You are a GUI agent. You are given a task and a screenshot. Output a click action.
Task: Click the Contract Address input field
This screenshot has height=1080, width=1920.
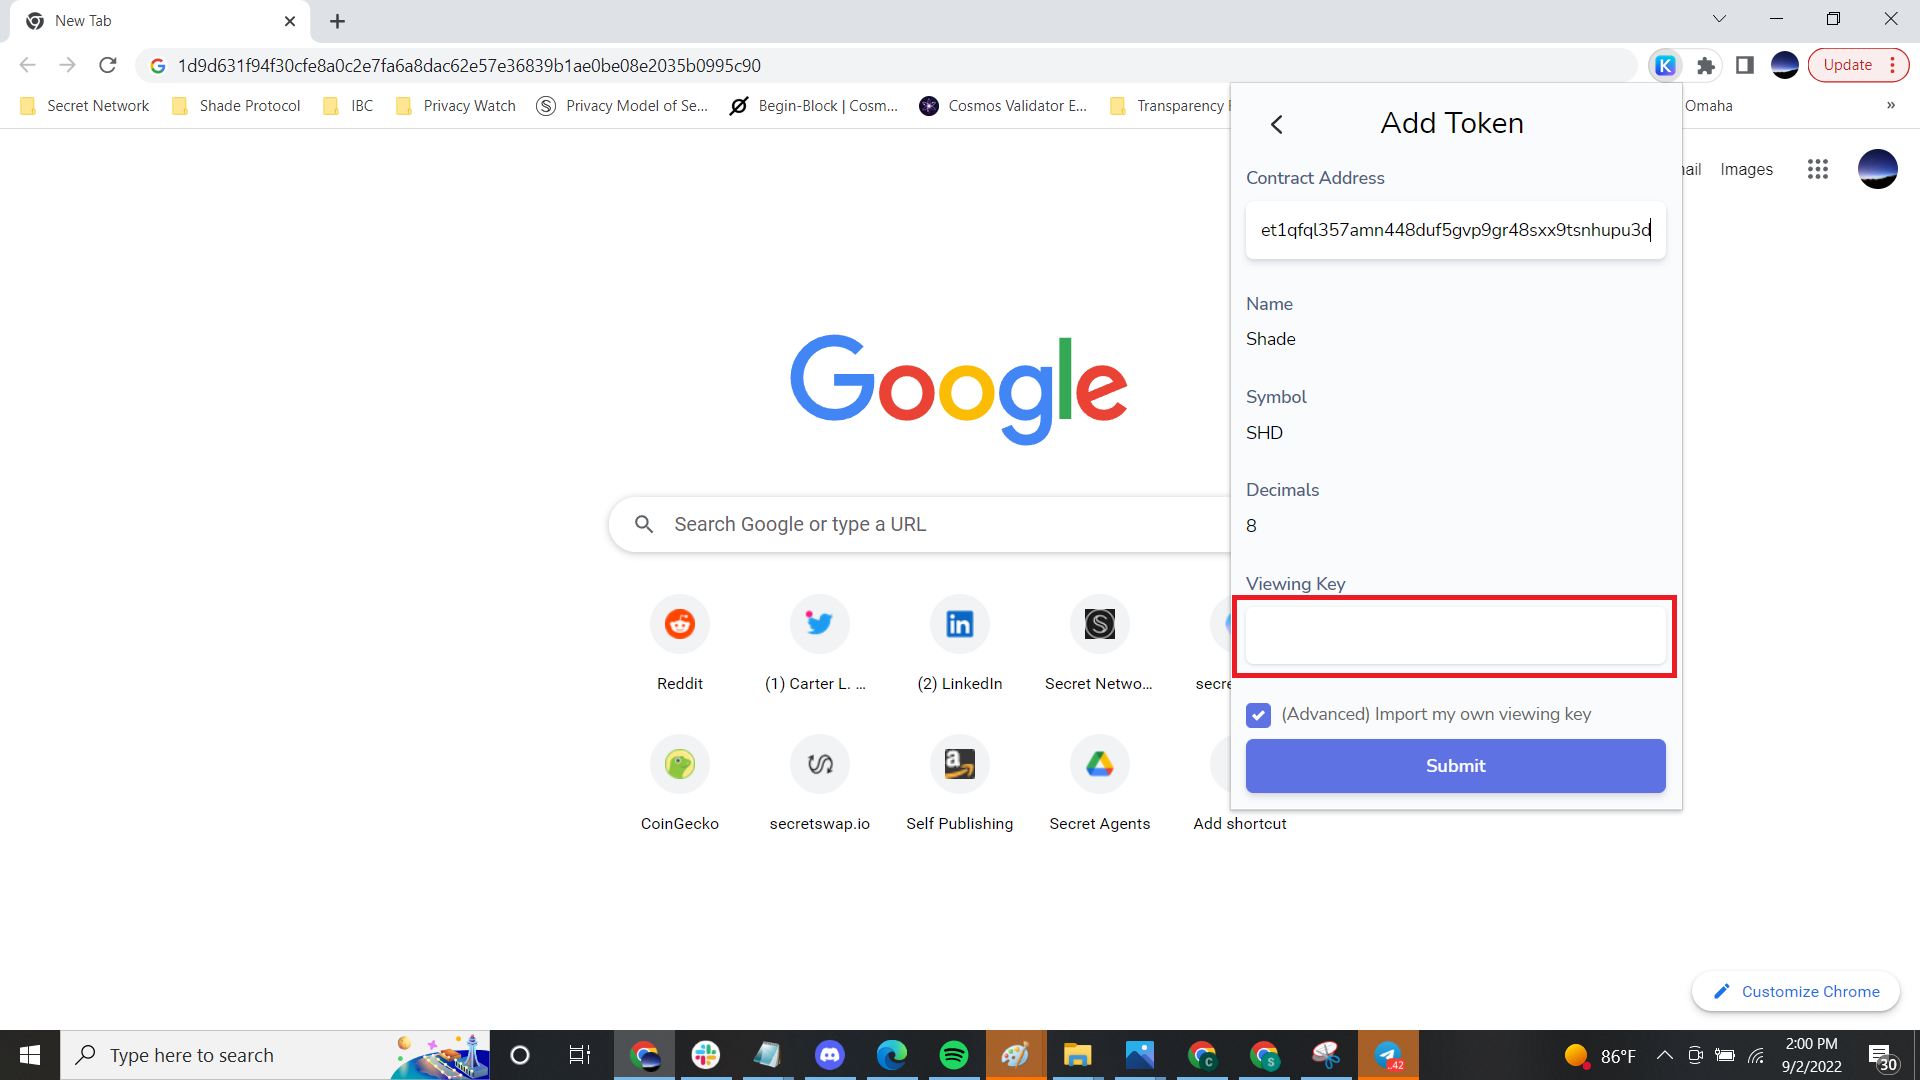pyautogui.click(x=1455, y=230)
